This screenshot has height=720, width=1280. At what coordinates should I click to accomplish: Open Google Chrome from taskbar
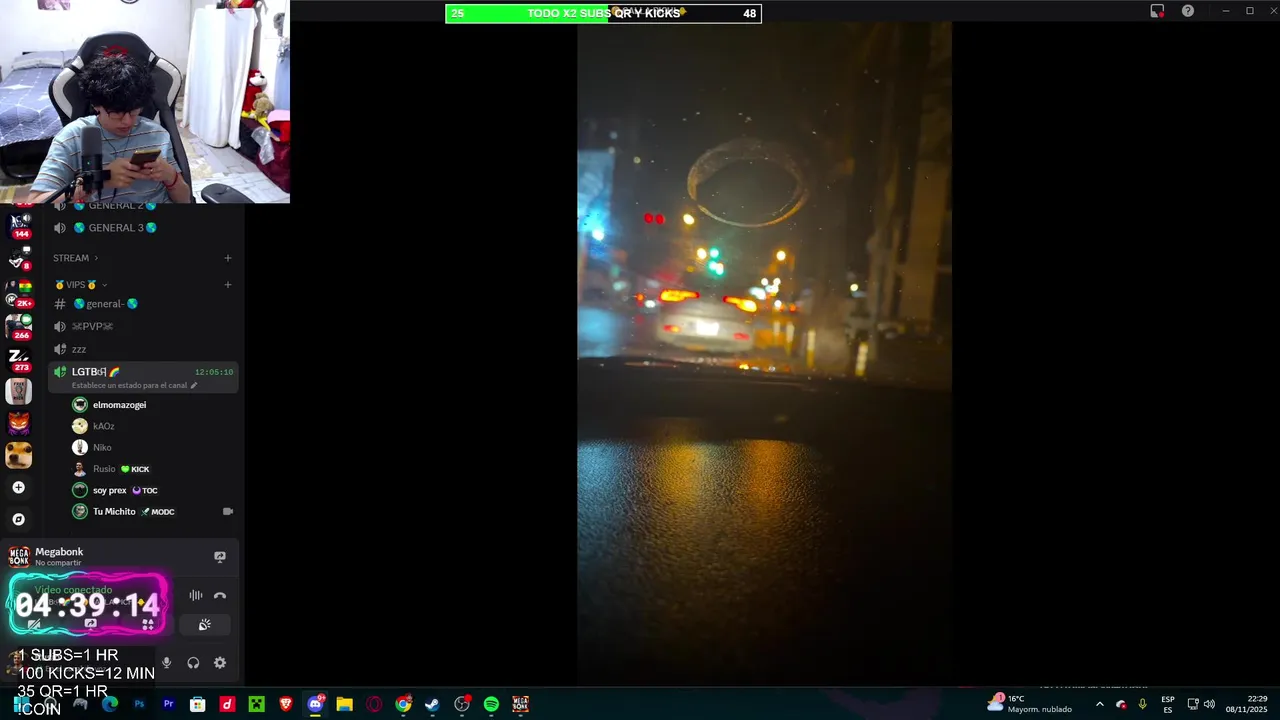click(x=403, y=704)
